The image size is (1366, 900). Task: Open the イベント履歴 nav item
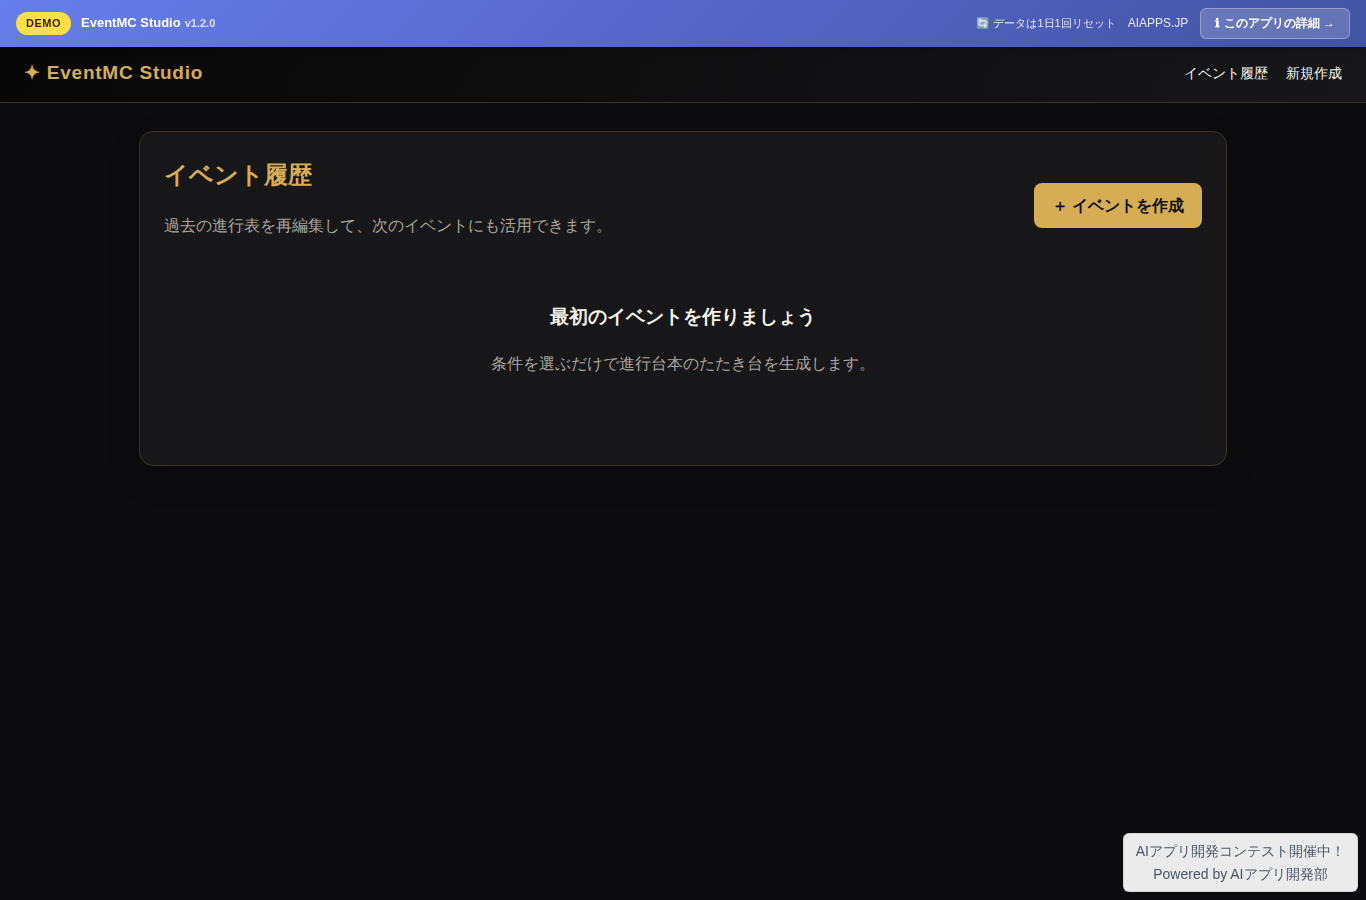click(1226, 74)
